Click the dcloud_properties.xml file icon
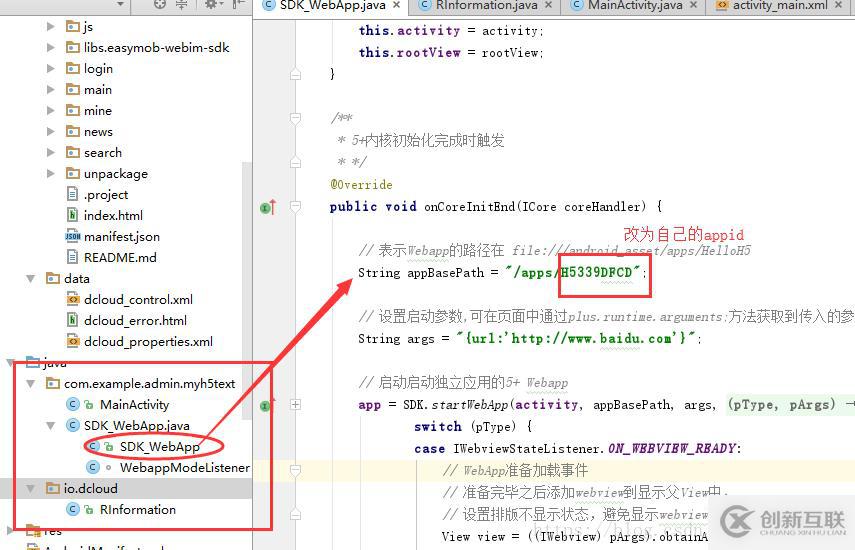This screenshot has width=855, height=550. (x=73, y=341)
